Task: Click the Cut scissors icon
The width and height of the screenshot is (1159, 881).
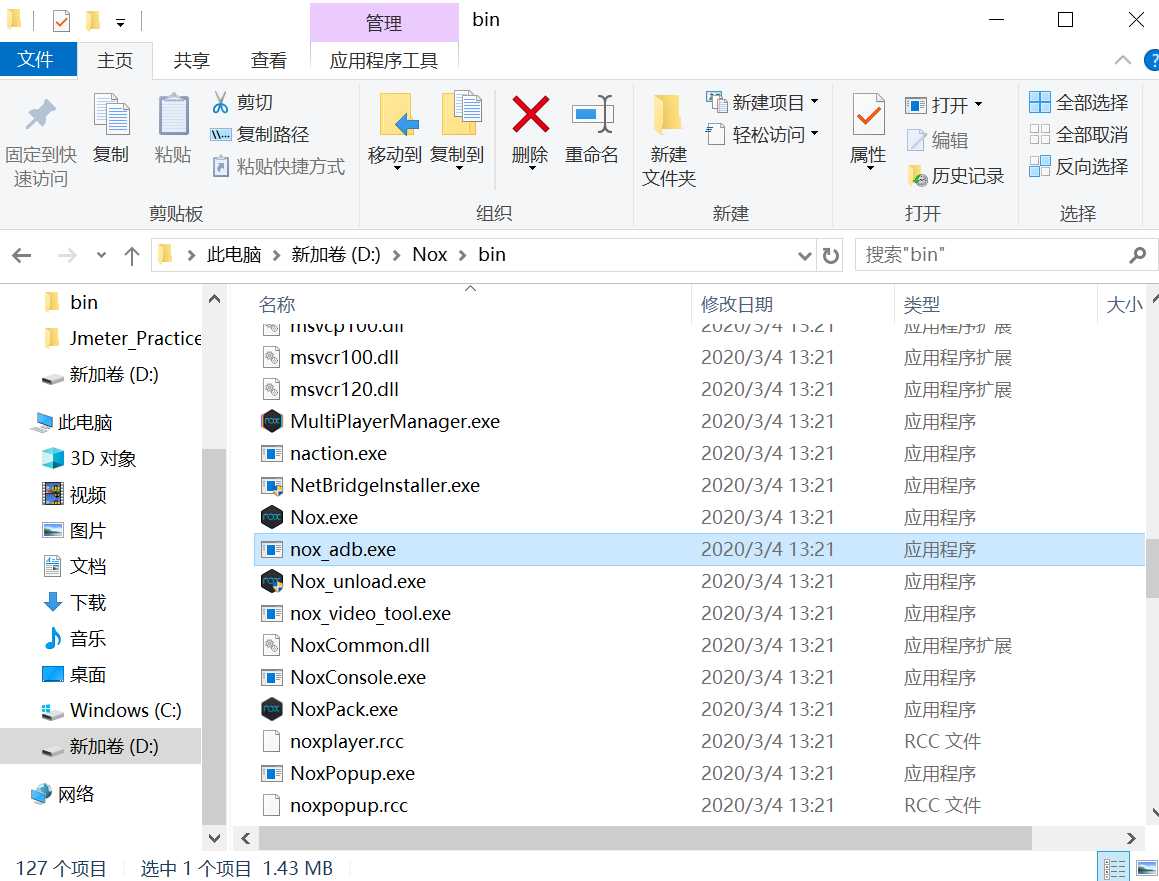Action: [x=220, y=102]
